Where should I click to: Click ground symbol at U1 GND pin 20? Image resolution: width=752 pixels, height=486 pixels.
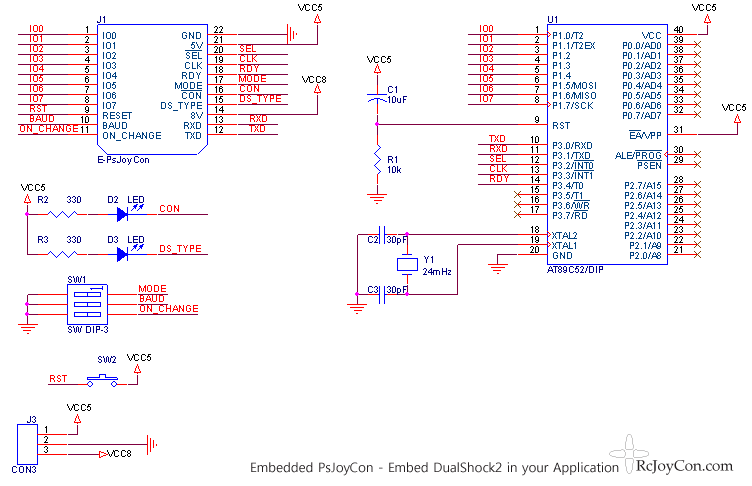click(x=498, y=268)
